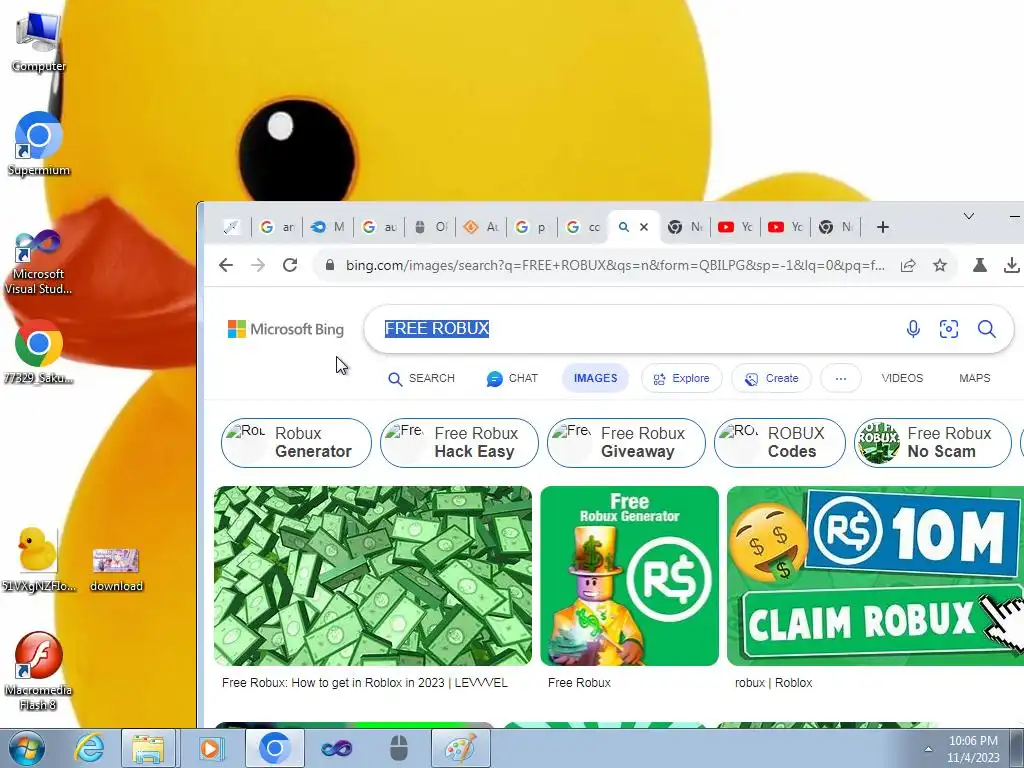Select the IMAGES tab
The image size is (1024, 768).
595,378
